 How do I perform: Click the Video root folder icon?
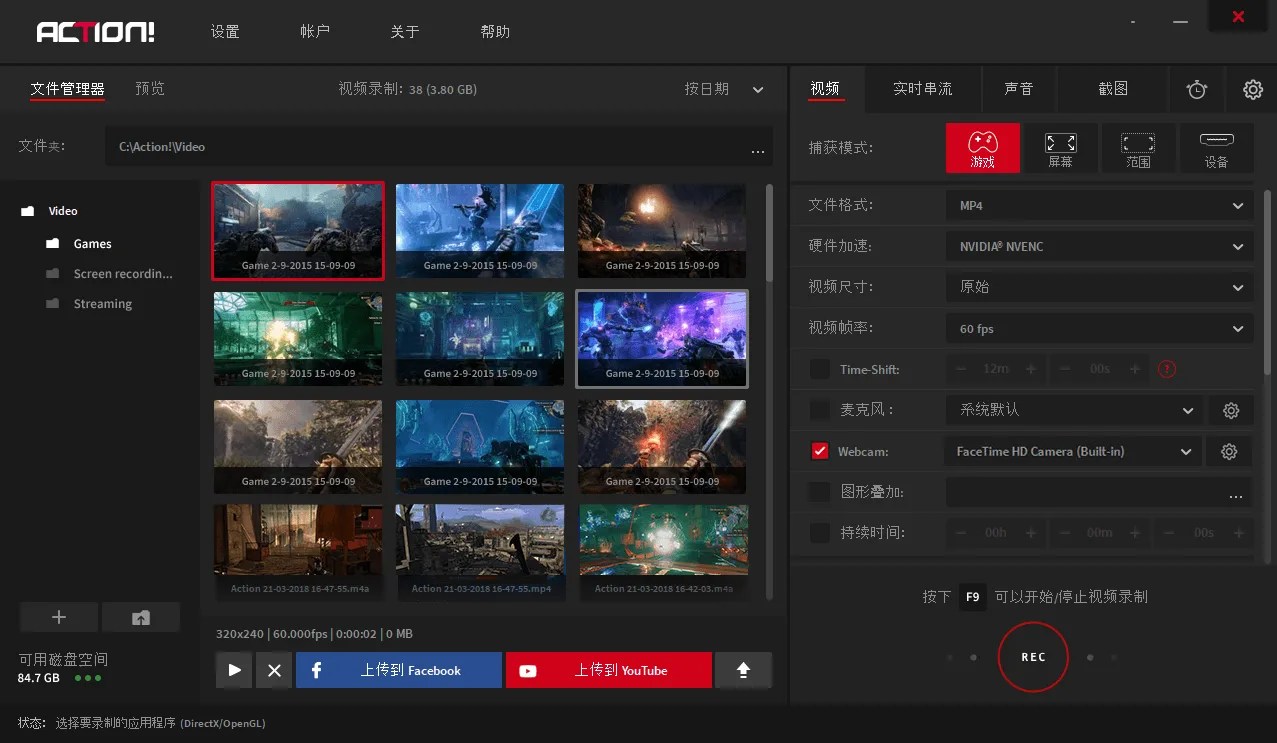28,211
